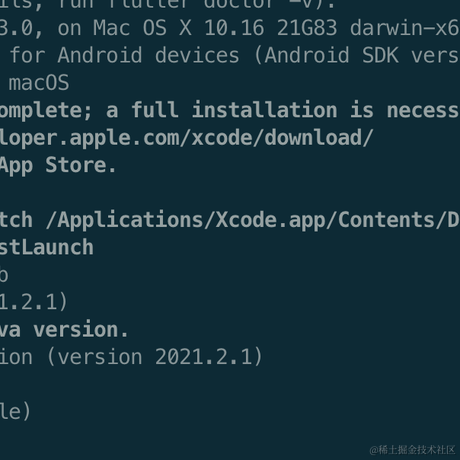
Task: Click the "(version" word before 2021.2.1
Action: click(x=95, y=357)
